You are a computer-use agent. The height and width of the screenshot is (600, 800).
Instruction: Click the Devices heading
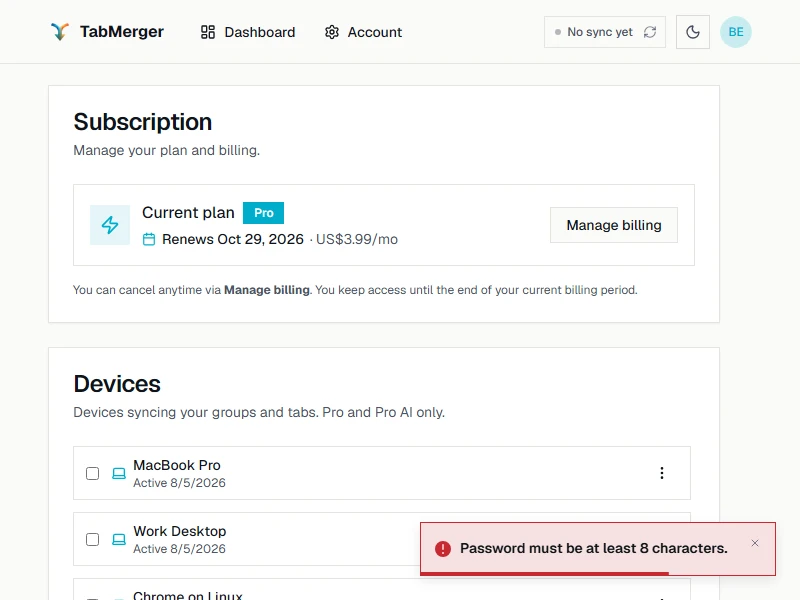117,384
